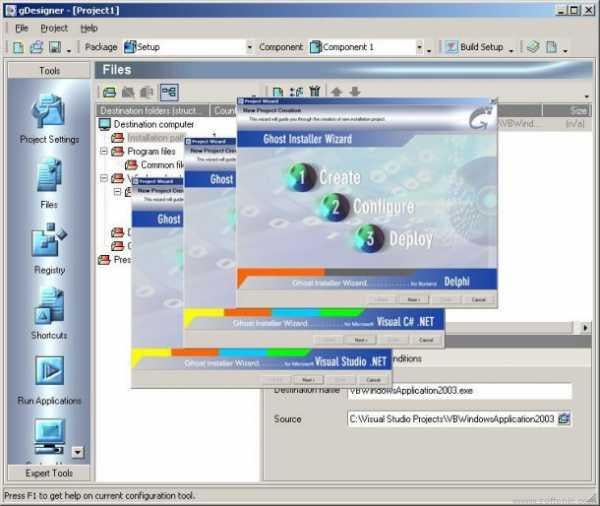This screenshot has width=600, height=506.
Task: Select the Files tool in sidebar
Action: pyautogui.click(x=49, y=184)
